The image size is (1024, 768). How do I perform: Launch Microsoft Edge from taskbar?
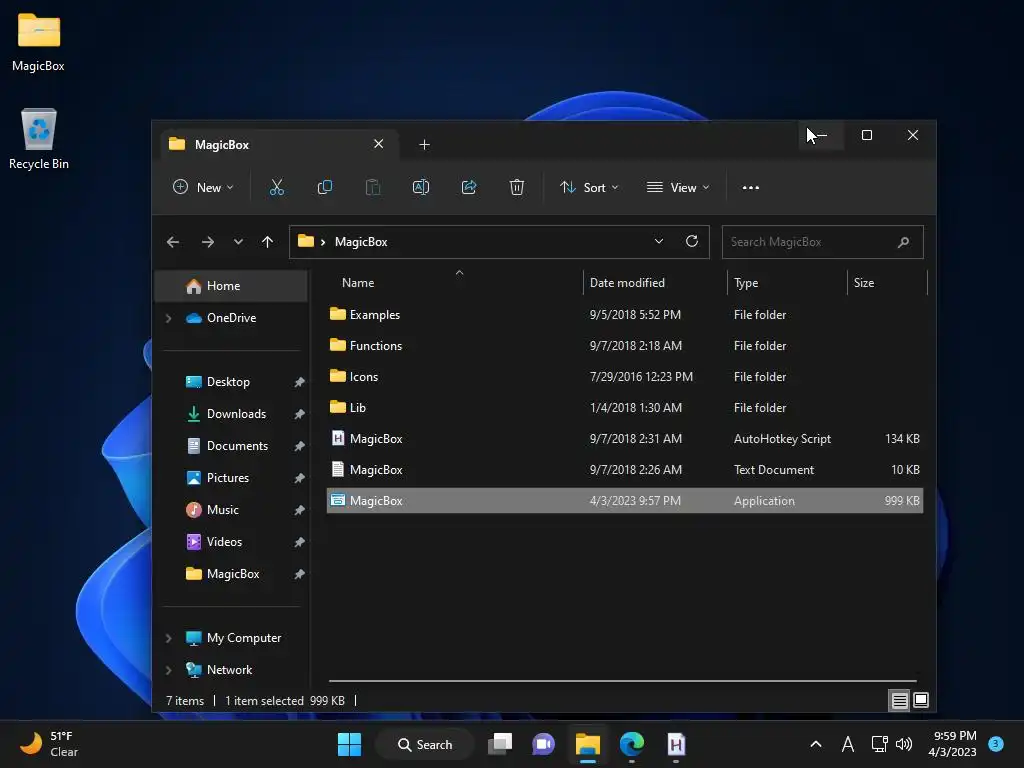click(x=632, y=744)
